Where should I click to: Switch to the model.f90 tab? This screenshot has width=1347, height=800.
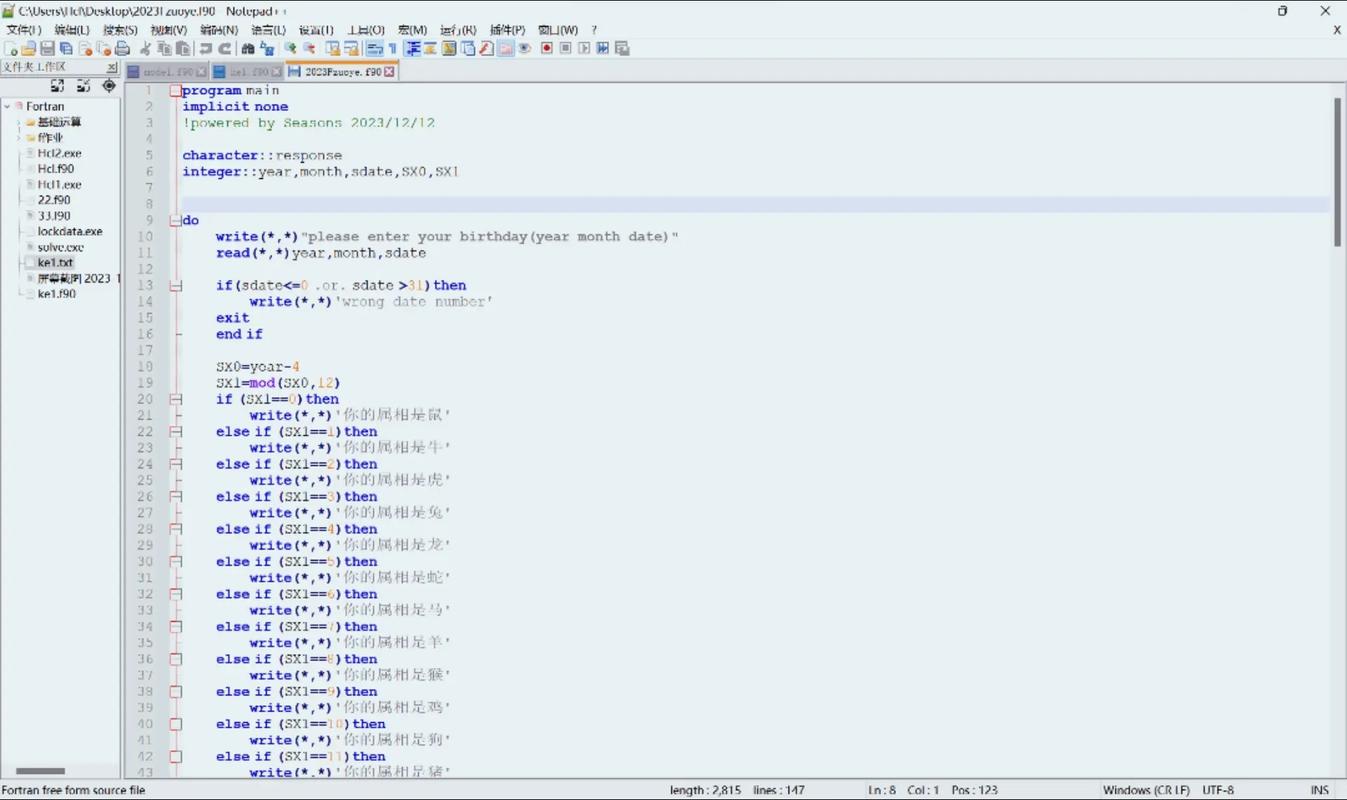pyautogui.click(x=168, y=72)
